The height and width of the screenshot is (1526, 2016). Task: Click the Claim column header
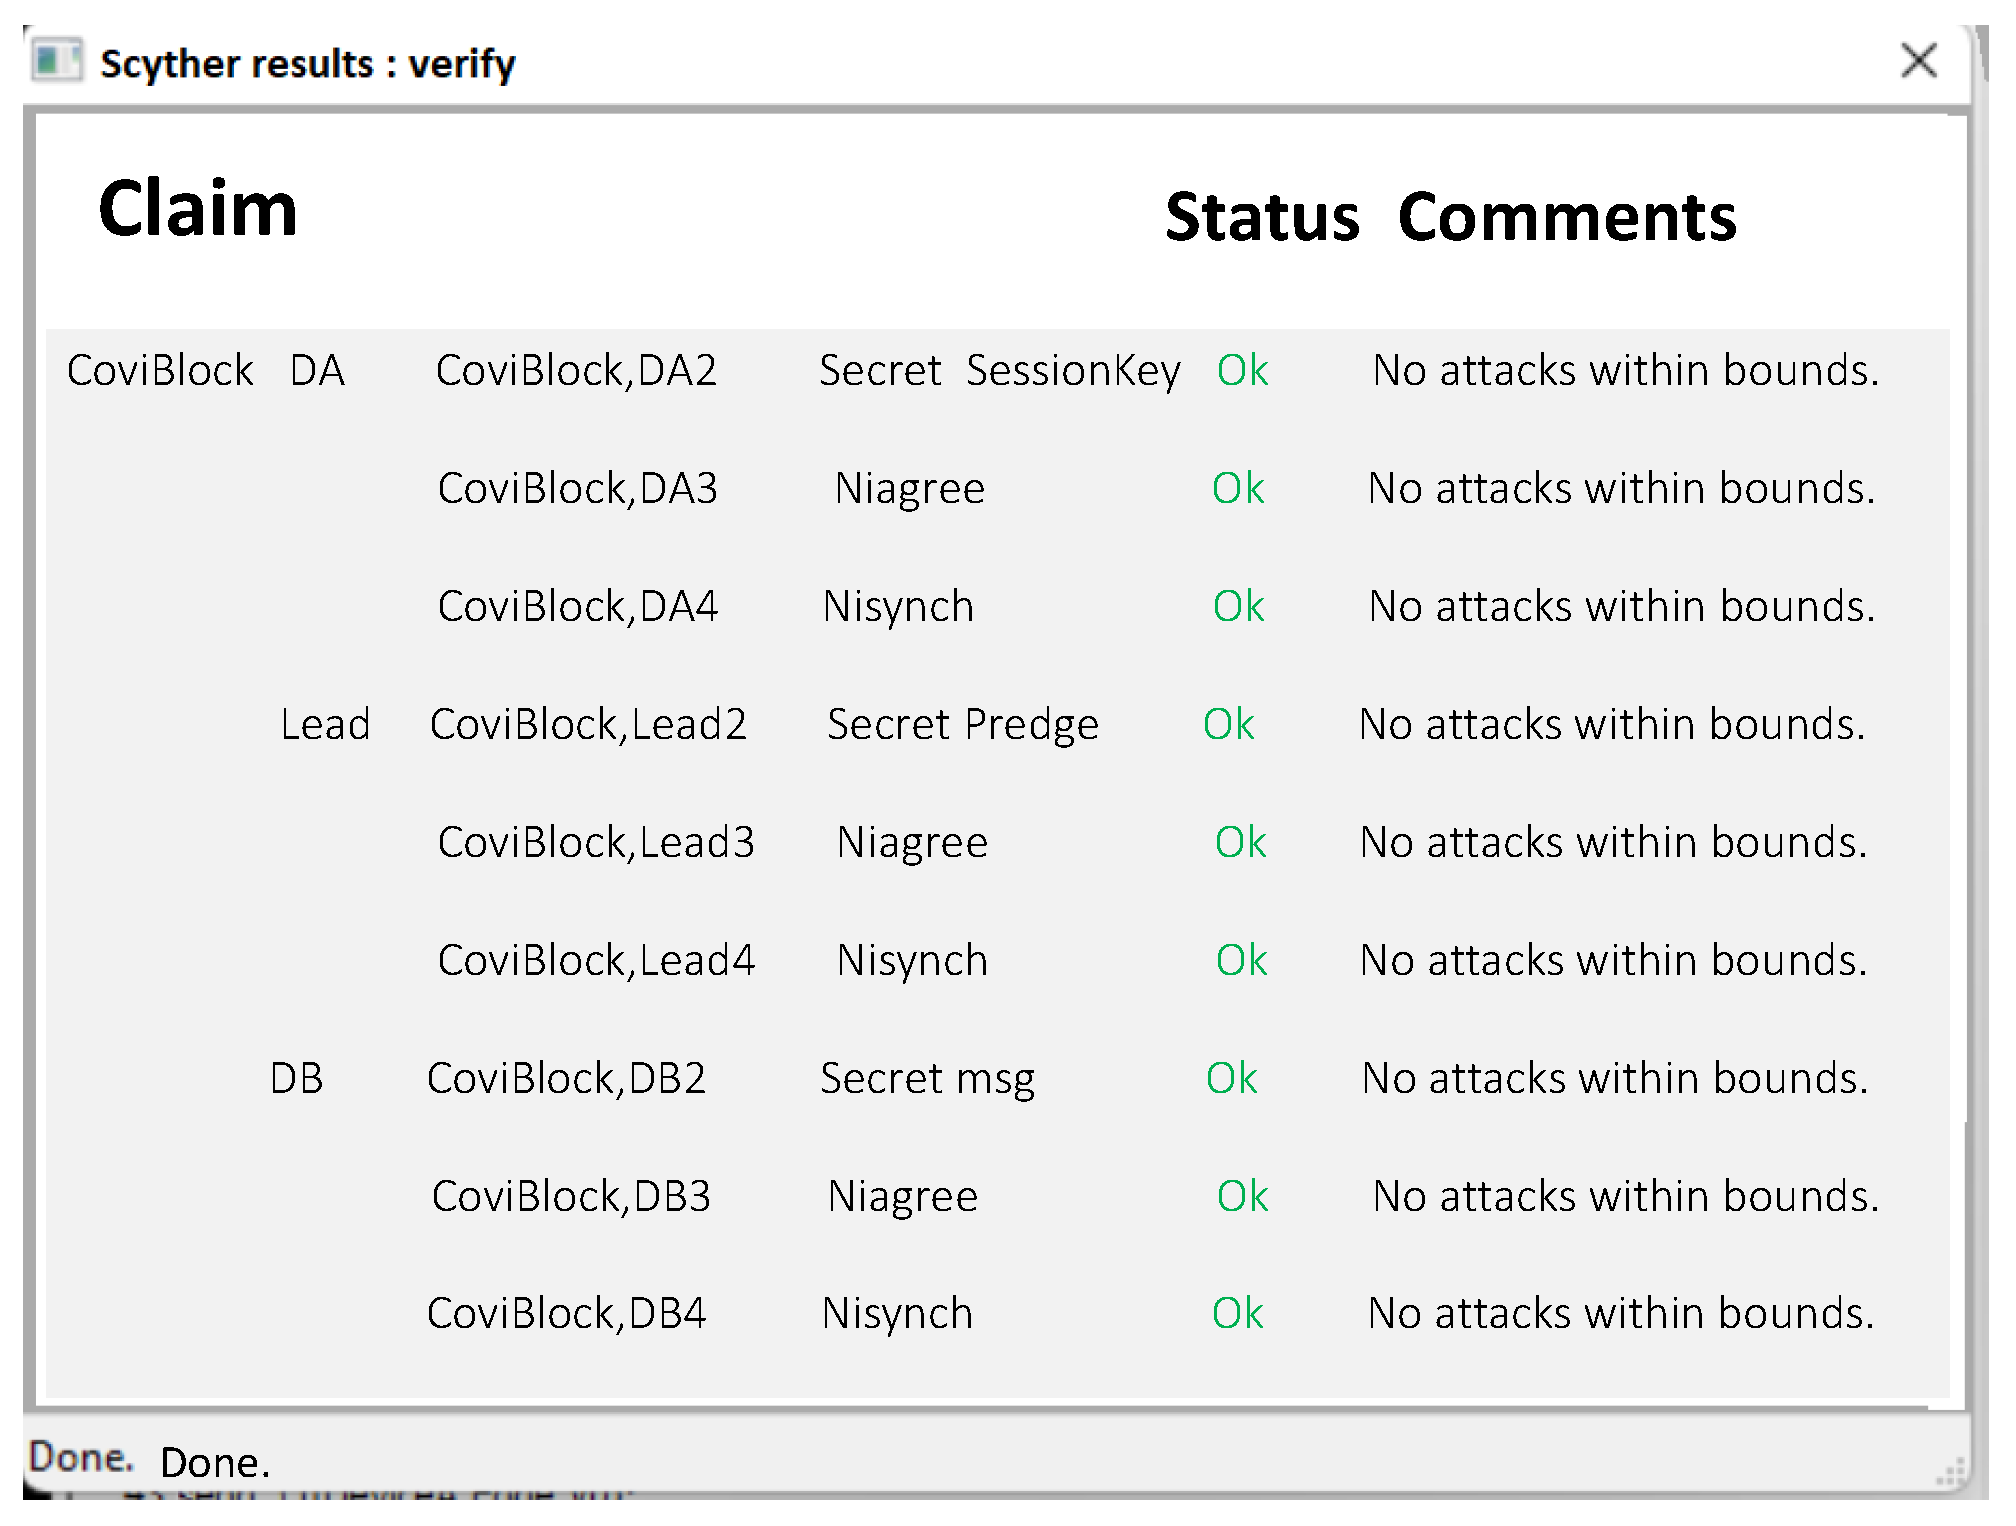198,209
